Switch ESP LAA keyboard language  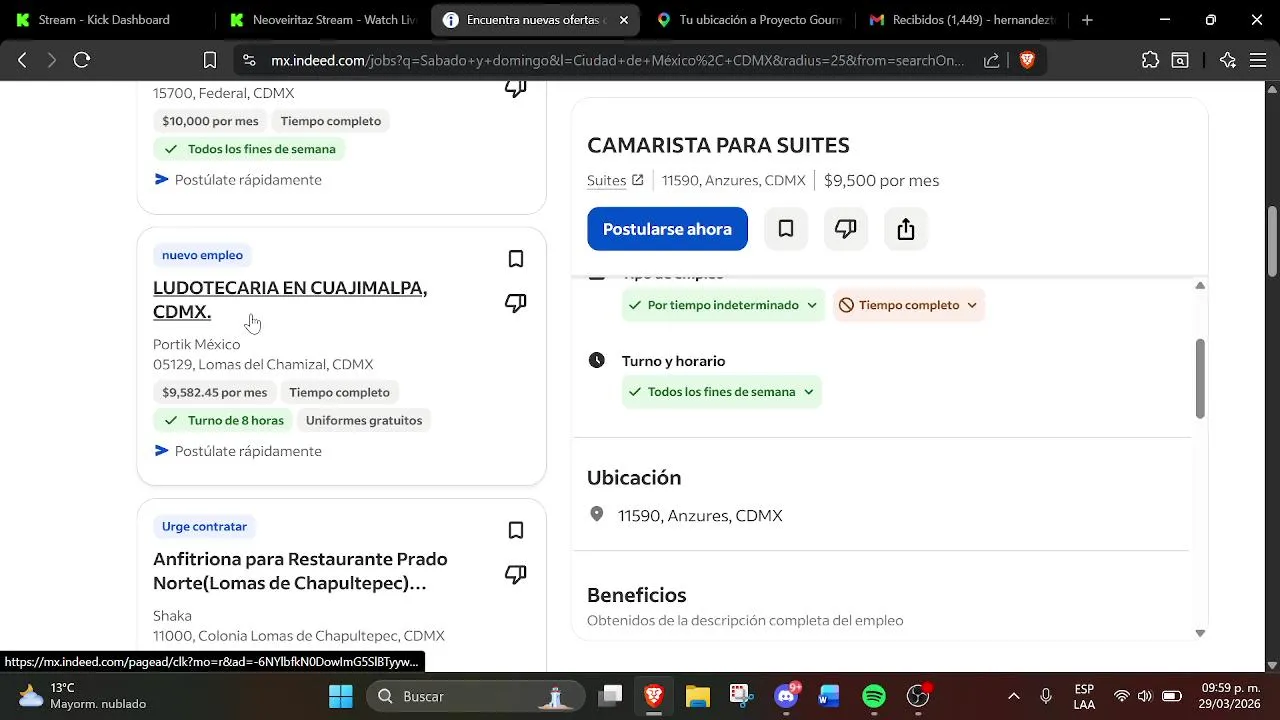[x=1084, y=696]
